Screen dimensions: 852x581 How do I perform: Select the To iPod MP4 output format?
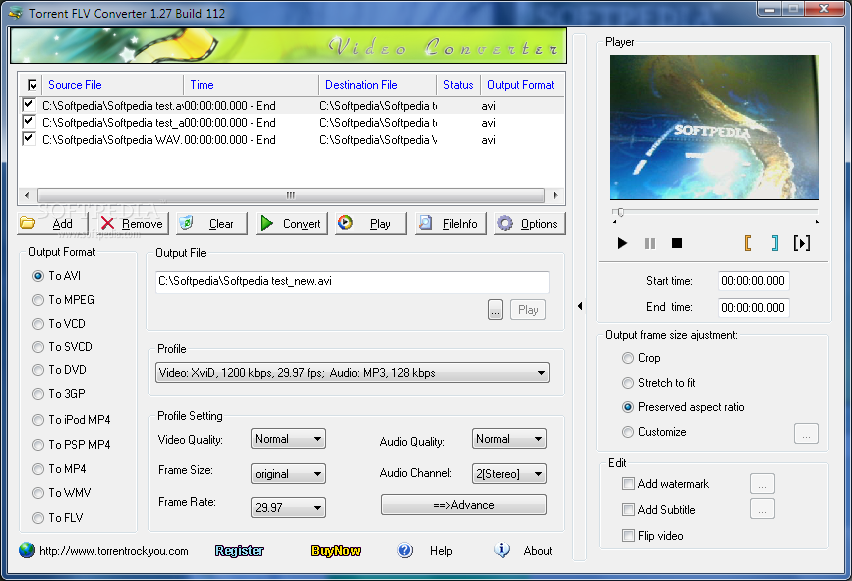pos(71,420)
